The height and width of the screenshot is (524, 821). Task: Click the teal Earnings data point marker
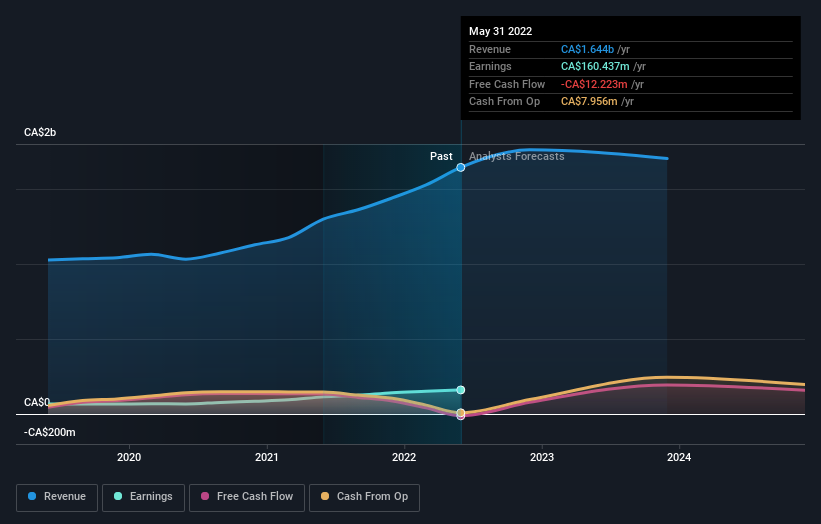461,390
